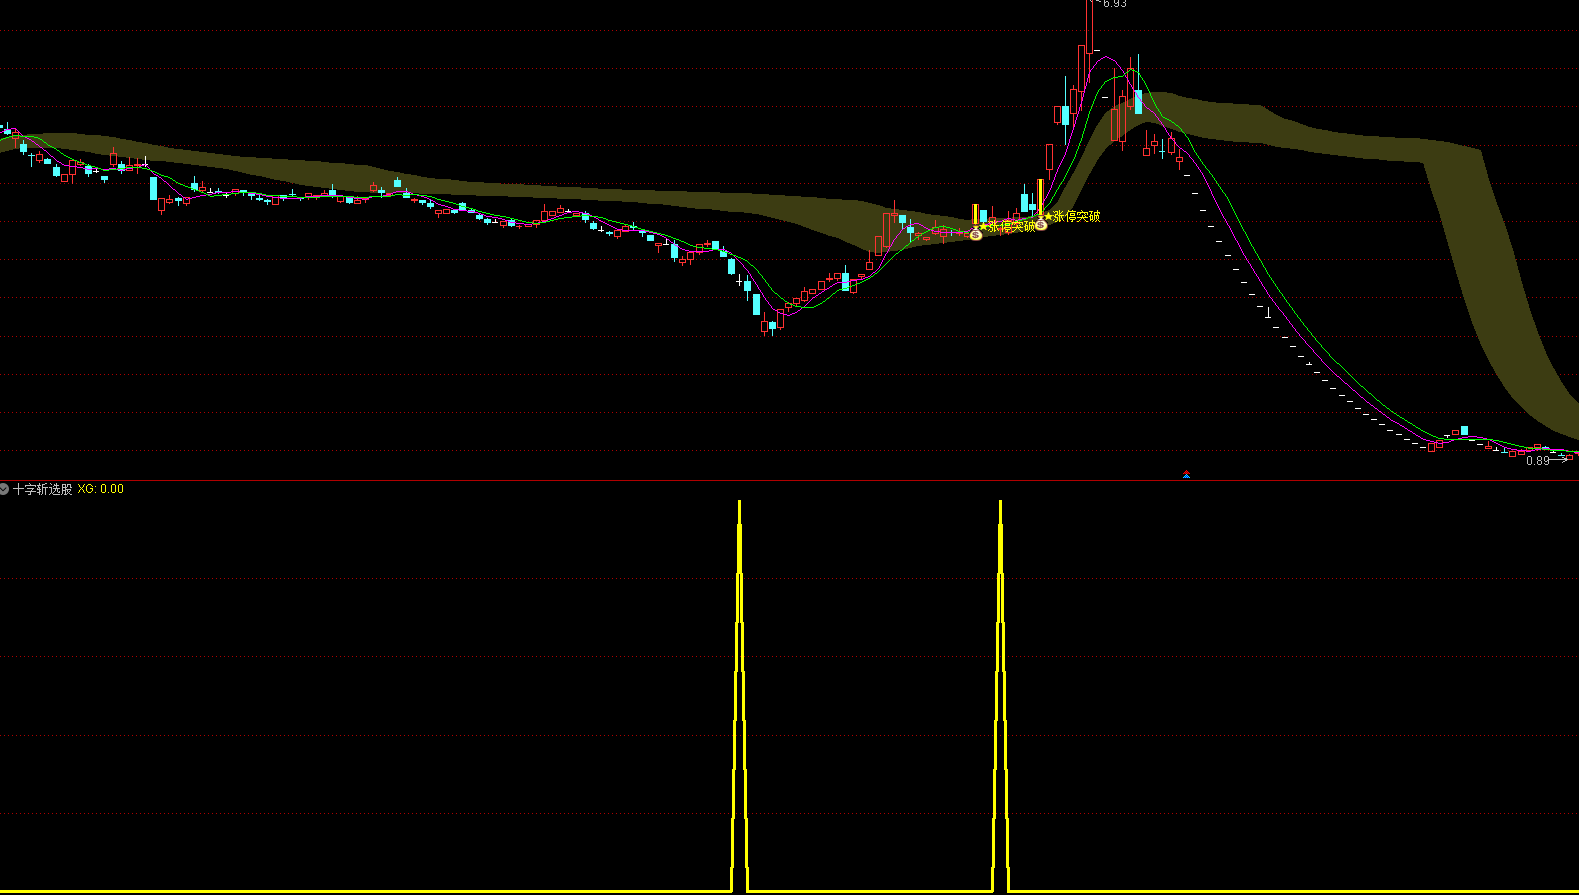Click the XG: 0.00 indicator value
Screen dimensions: 1579x895
click(101, 489)
